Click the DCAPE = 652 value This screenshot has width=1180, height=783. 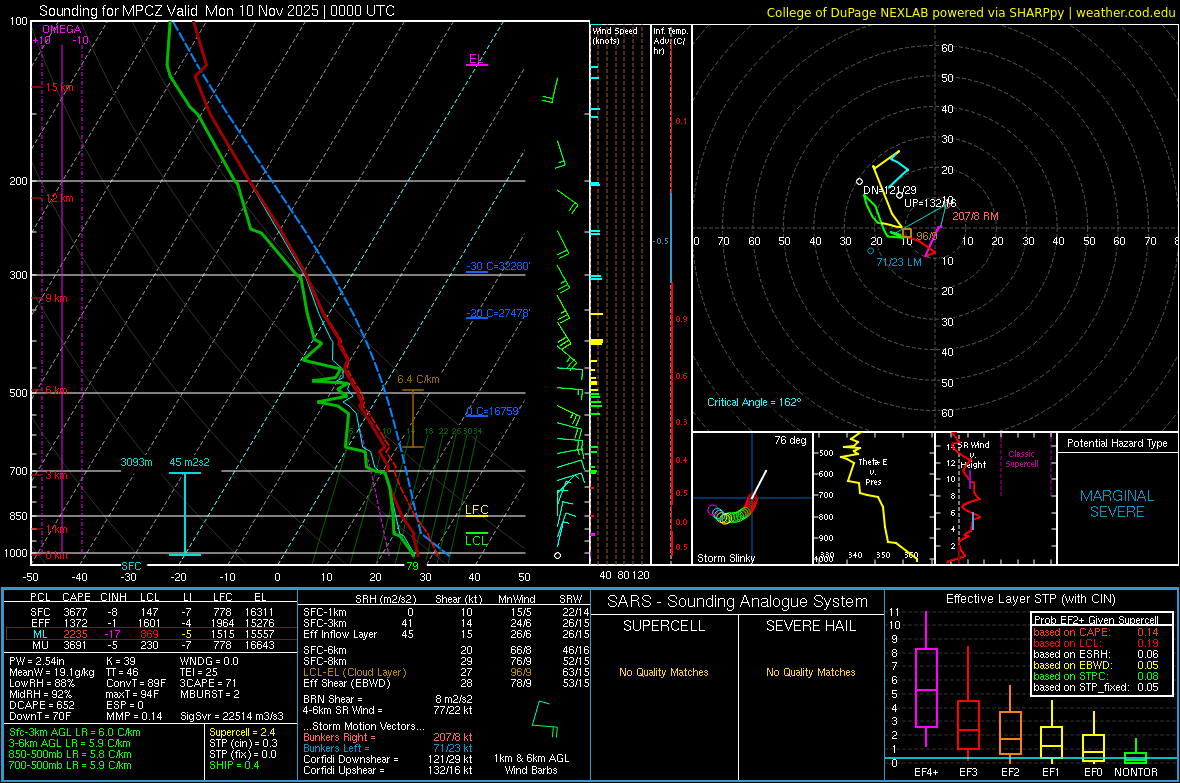pos(41,705)
